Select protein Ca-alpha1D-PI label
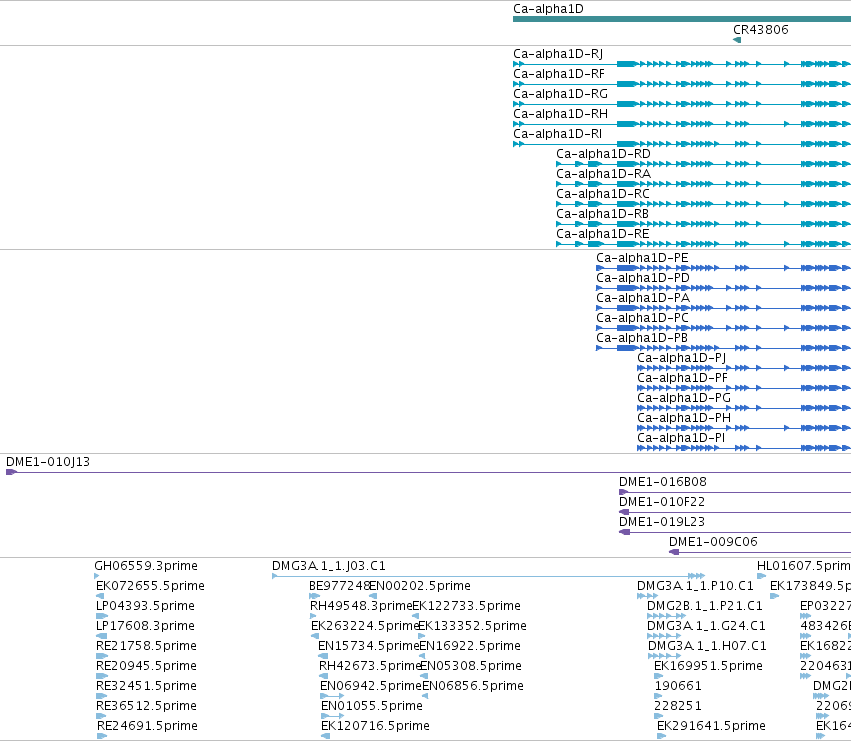This screenshot has width=851, height=741. [681, 439]
